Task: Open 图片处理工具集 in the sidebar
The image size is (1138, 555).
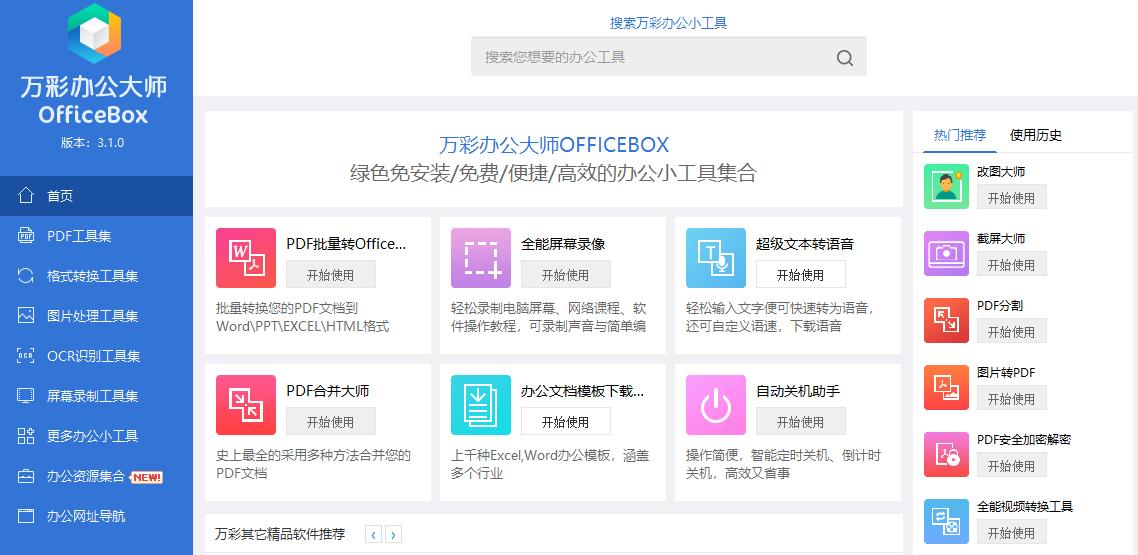Action: [x=97, y=316]
